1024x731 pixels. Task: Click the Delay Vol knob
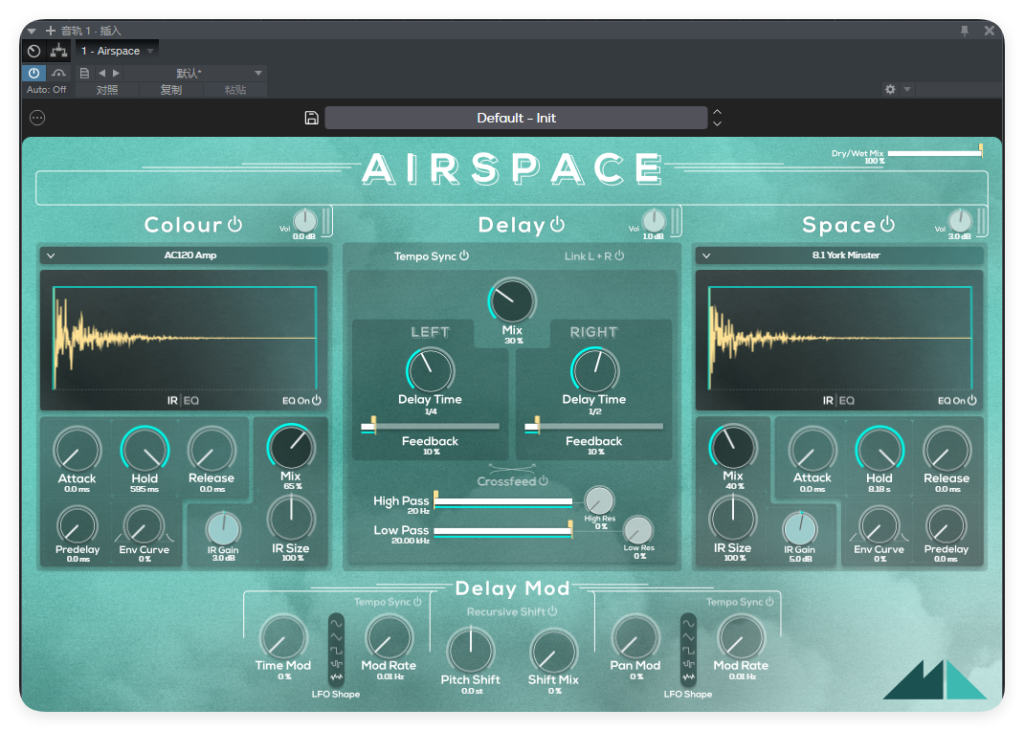point(653,221)
